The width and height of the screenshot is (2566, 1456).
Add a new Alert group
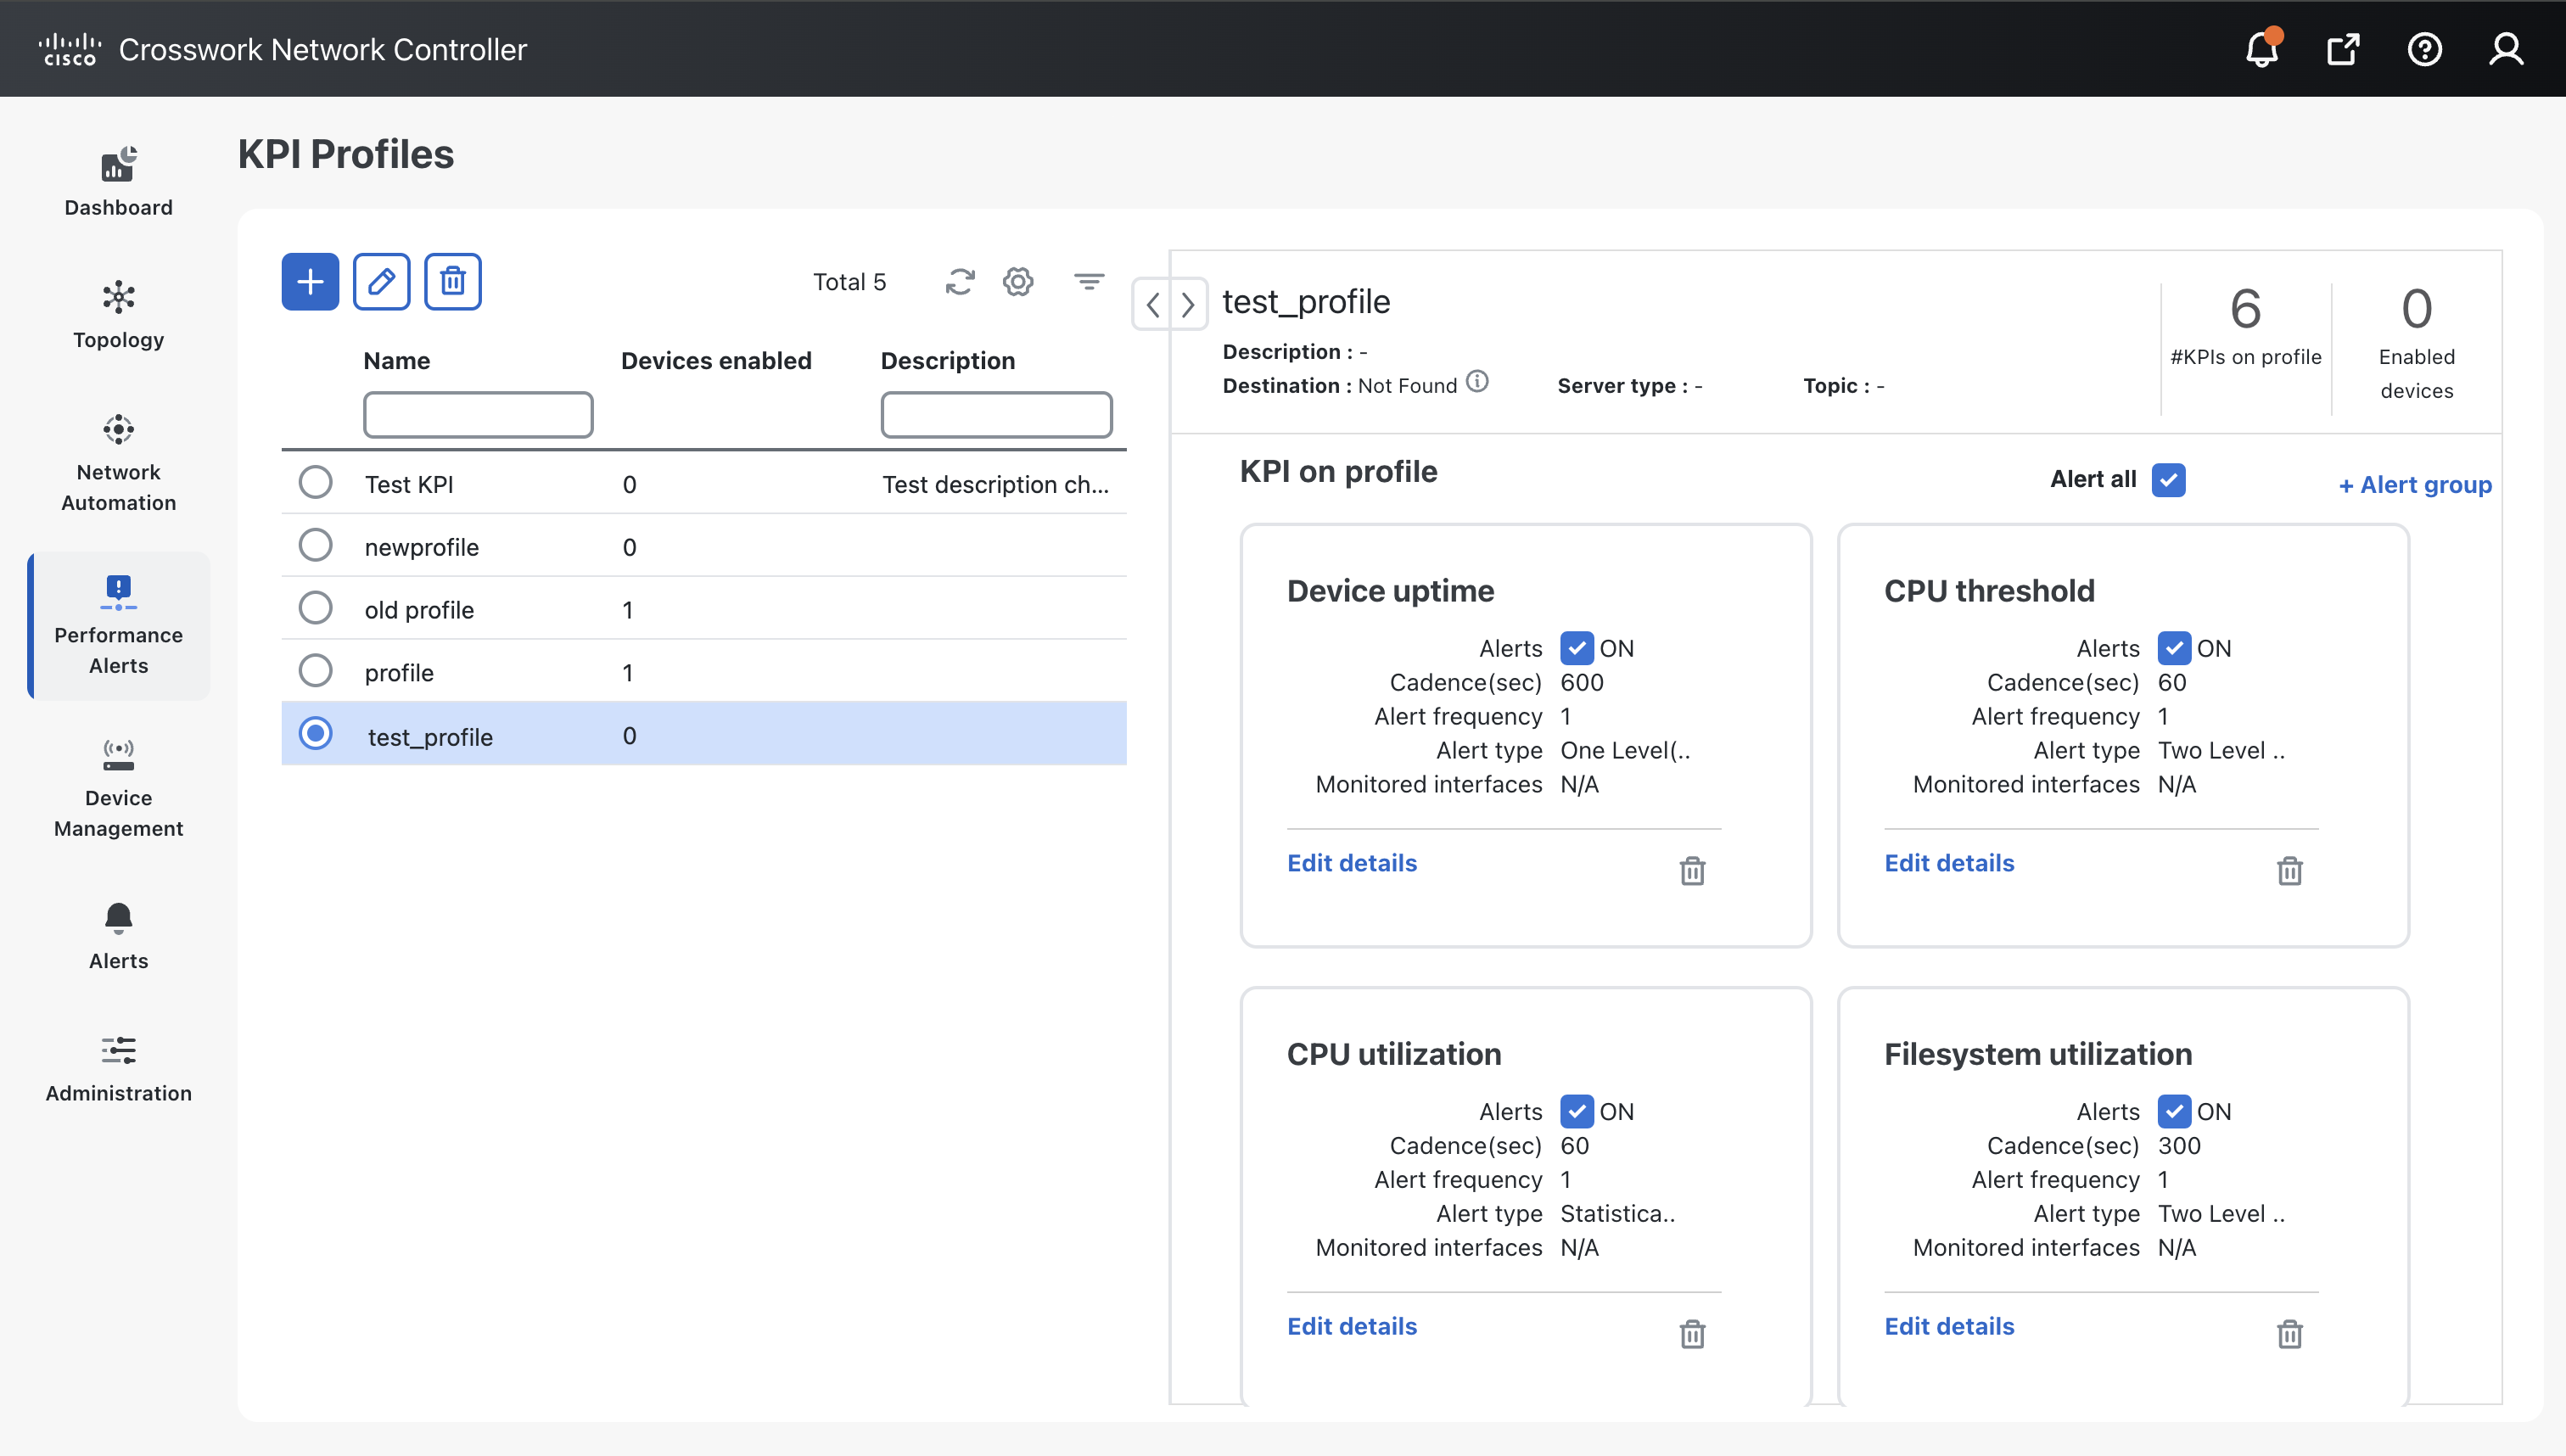click(x=2414, y=484)
